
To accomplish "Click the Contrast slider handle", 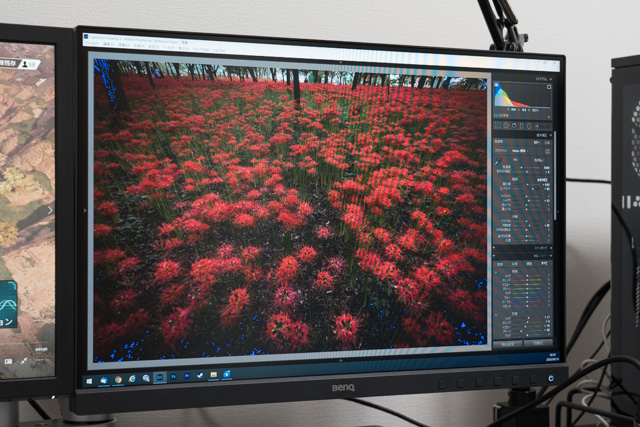I will click(533, 189).
